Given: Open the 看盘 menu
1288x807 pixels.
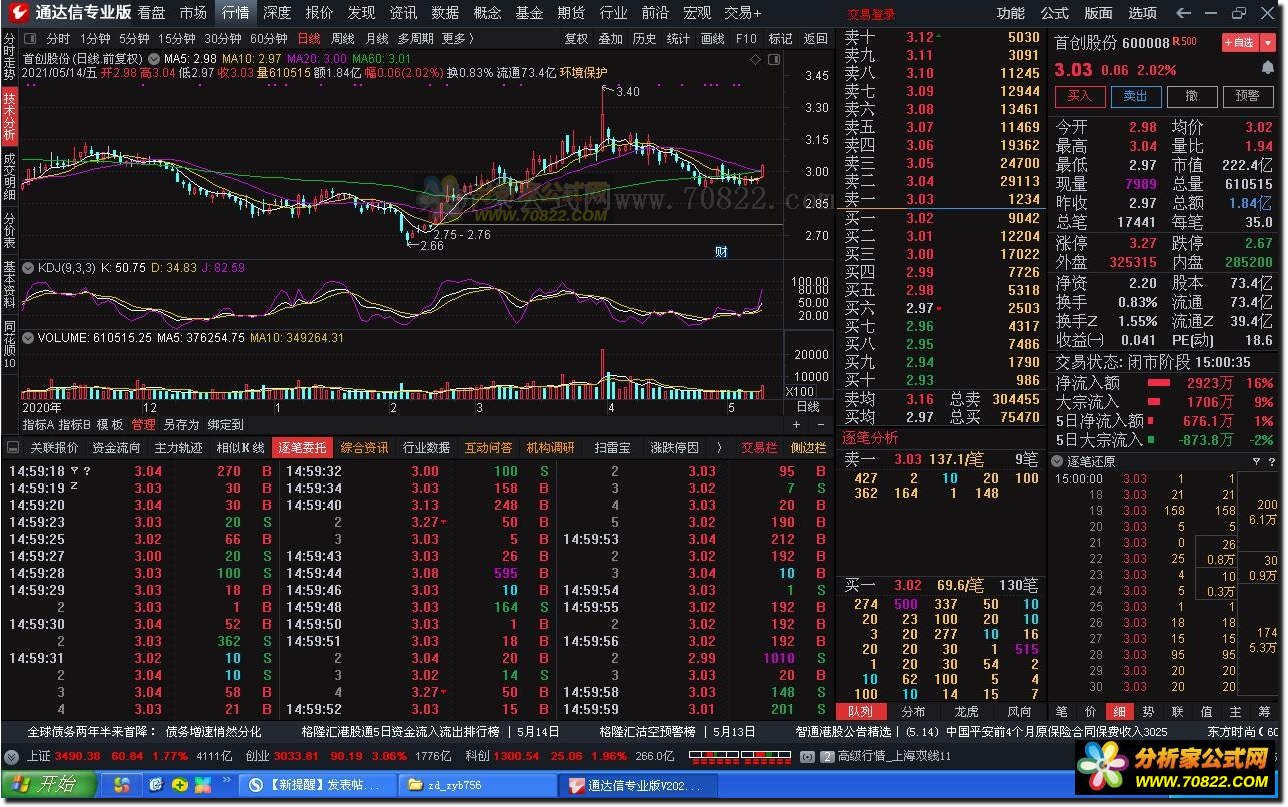Looking at the screenshot, I should pyautogui.click(x=152, y=13).
